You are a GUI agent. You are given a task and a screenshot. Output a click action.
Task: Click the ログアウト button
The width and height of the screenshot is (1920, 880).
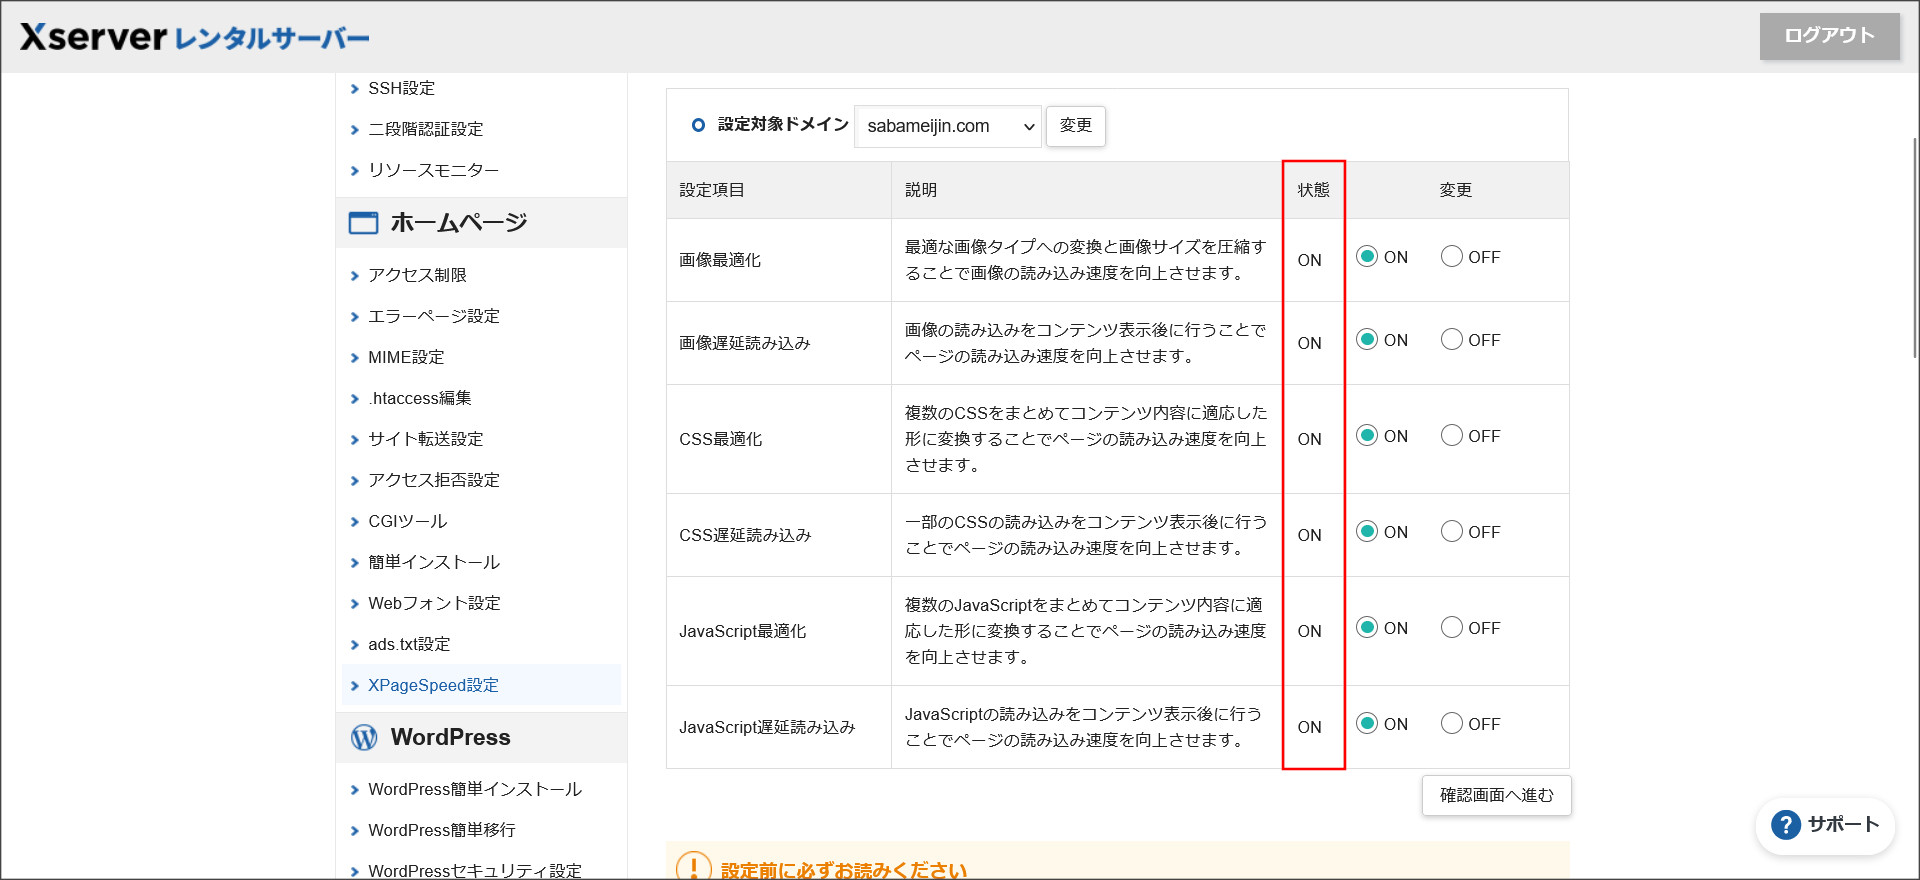[1830, 36]
